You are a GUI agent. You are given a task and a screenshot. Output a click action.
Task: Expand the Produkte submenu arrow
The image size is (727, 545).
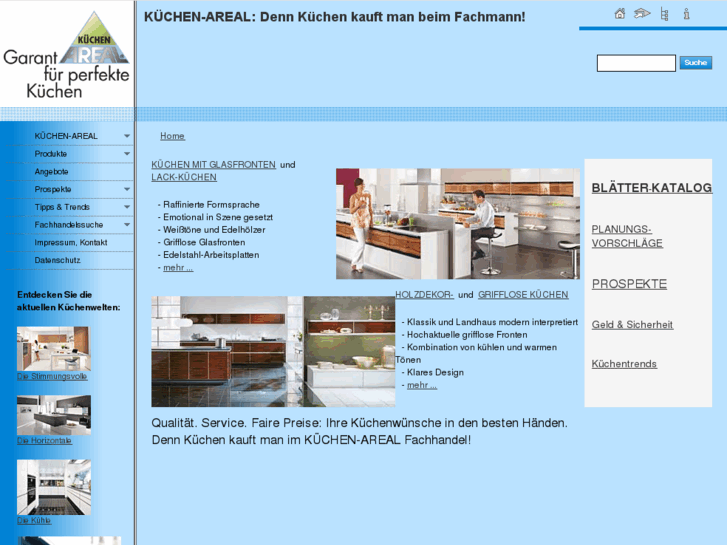click(x=127, y=154)
